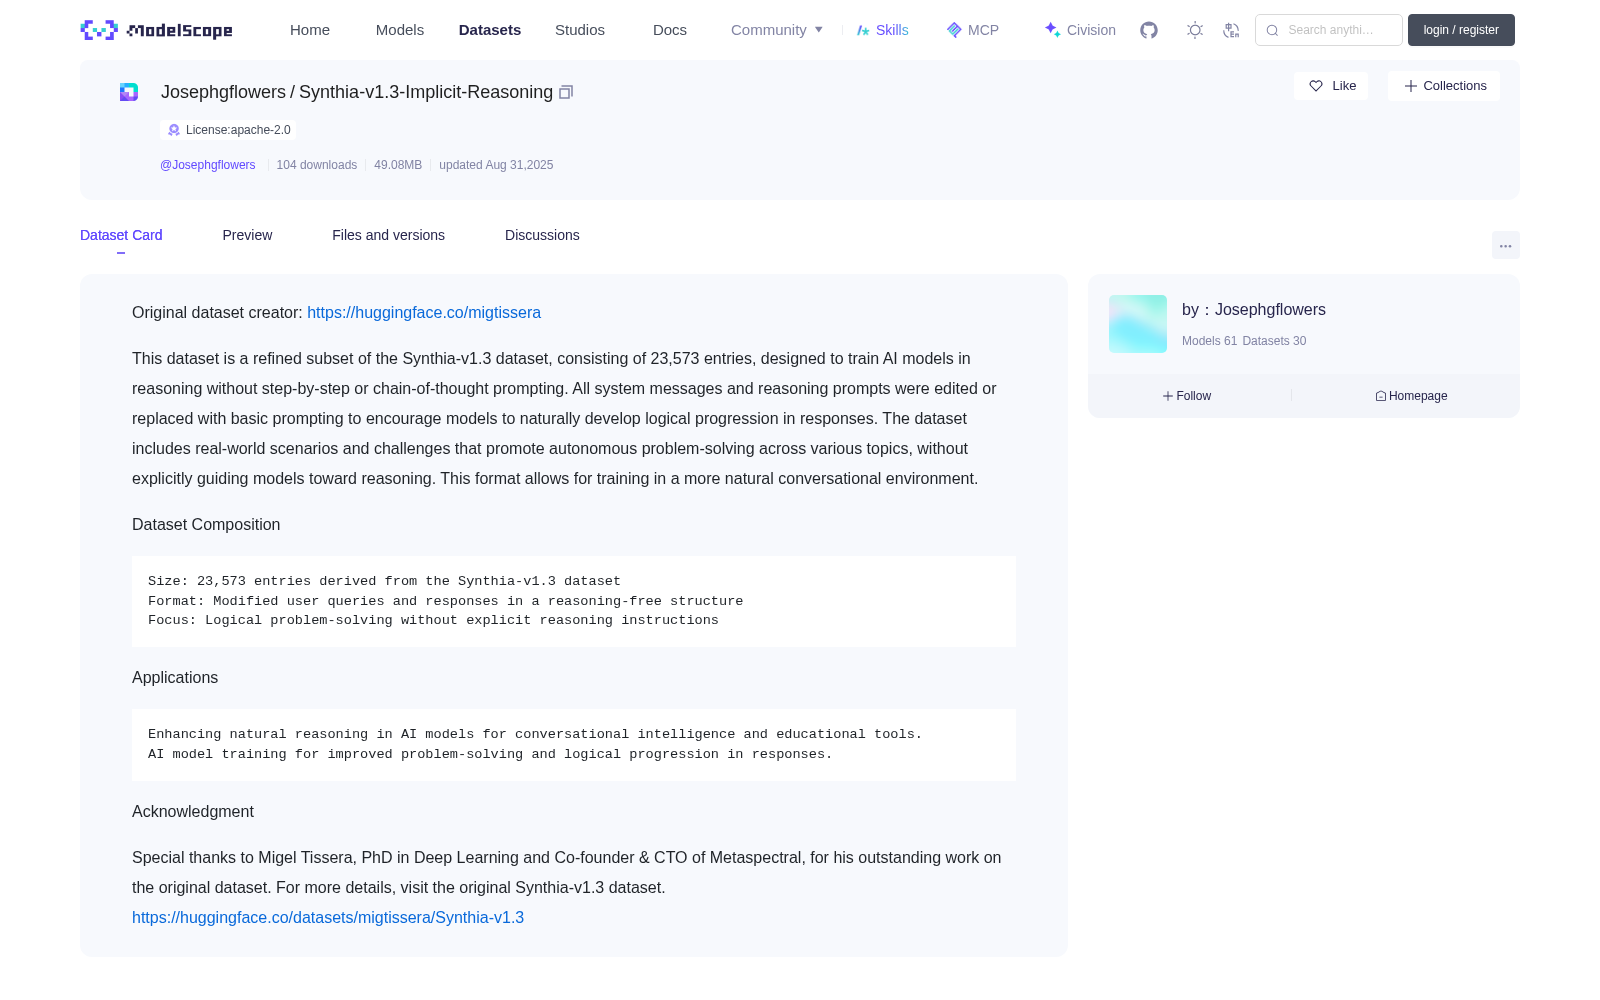
Task: Click the dataset avatar icon beside title
Action: click(x=129, y=92)
